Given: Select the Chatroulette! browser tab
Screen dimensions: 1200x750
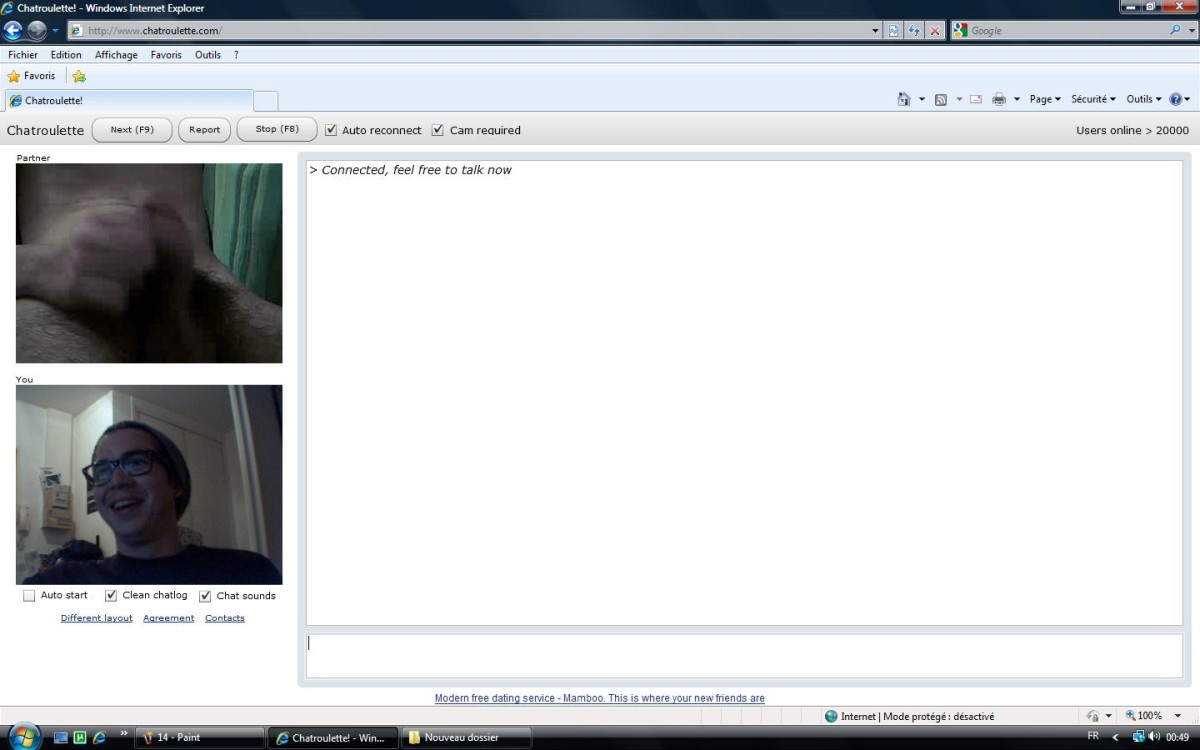Looking at the screenshot, I should [129, 100].
